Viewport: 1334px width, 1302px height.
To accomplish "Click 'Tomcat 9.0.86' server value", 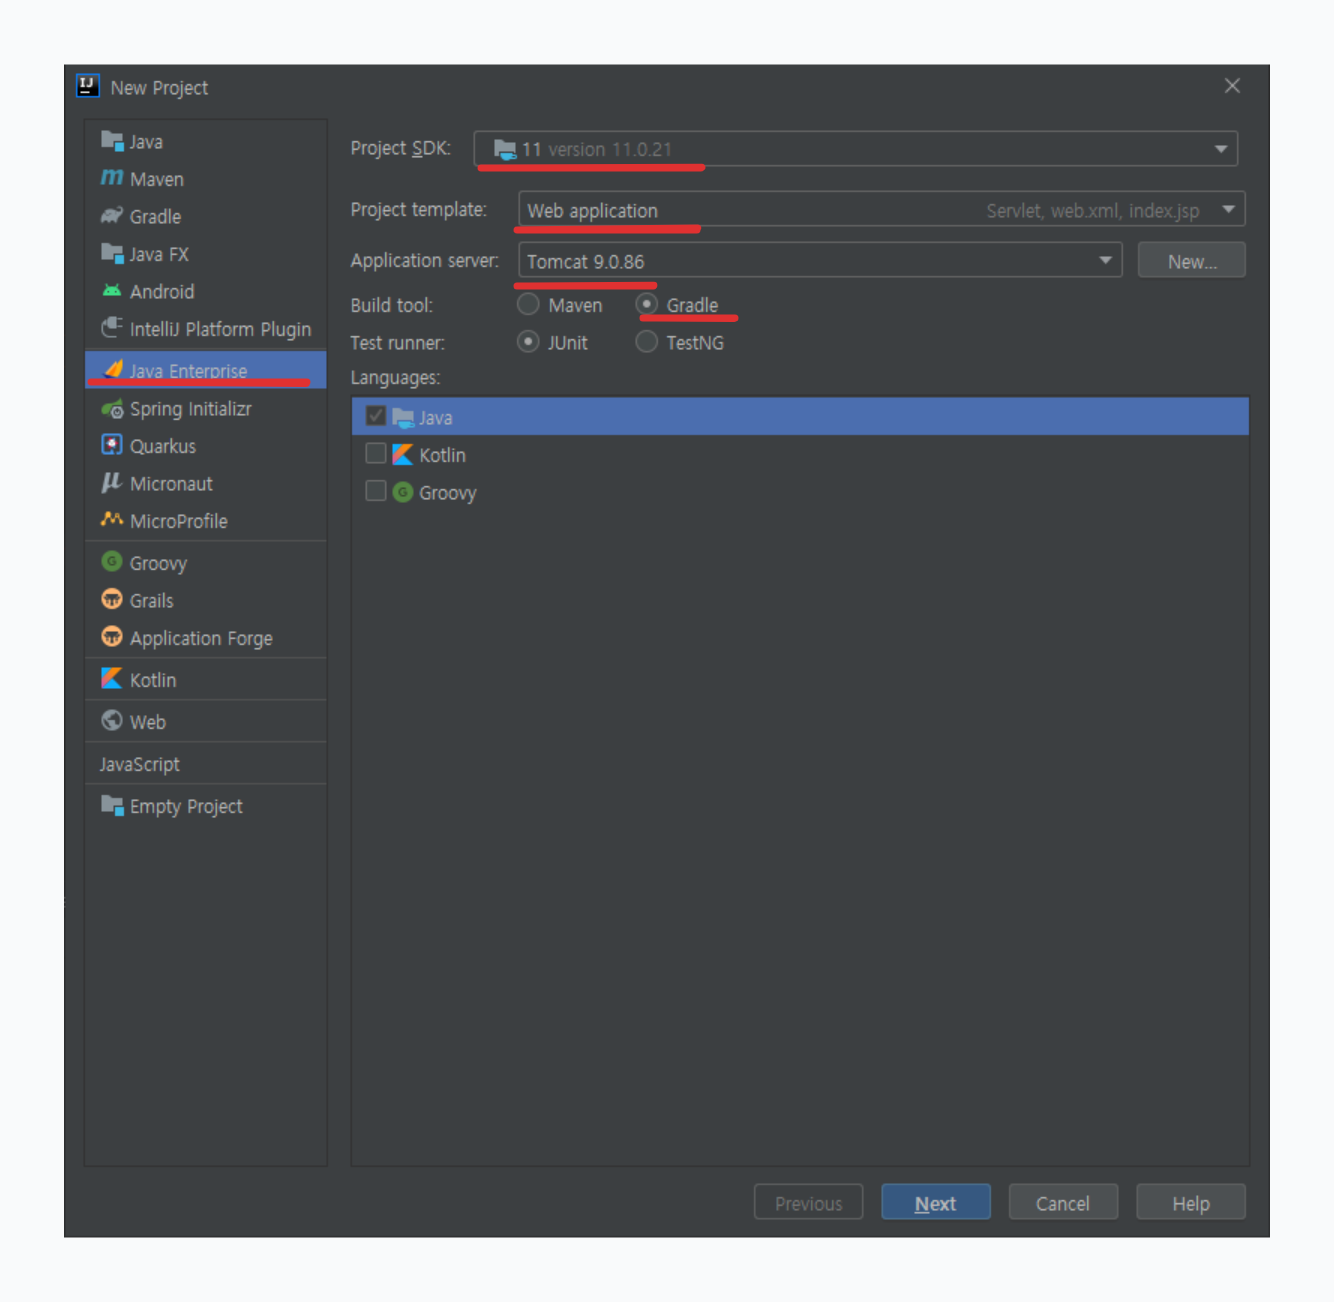I will pyautogui.click(x=585, y=262).
